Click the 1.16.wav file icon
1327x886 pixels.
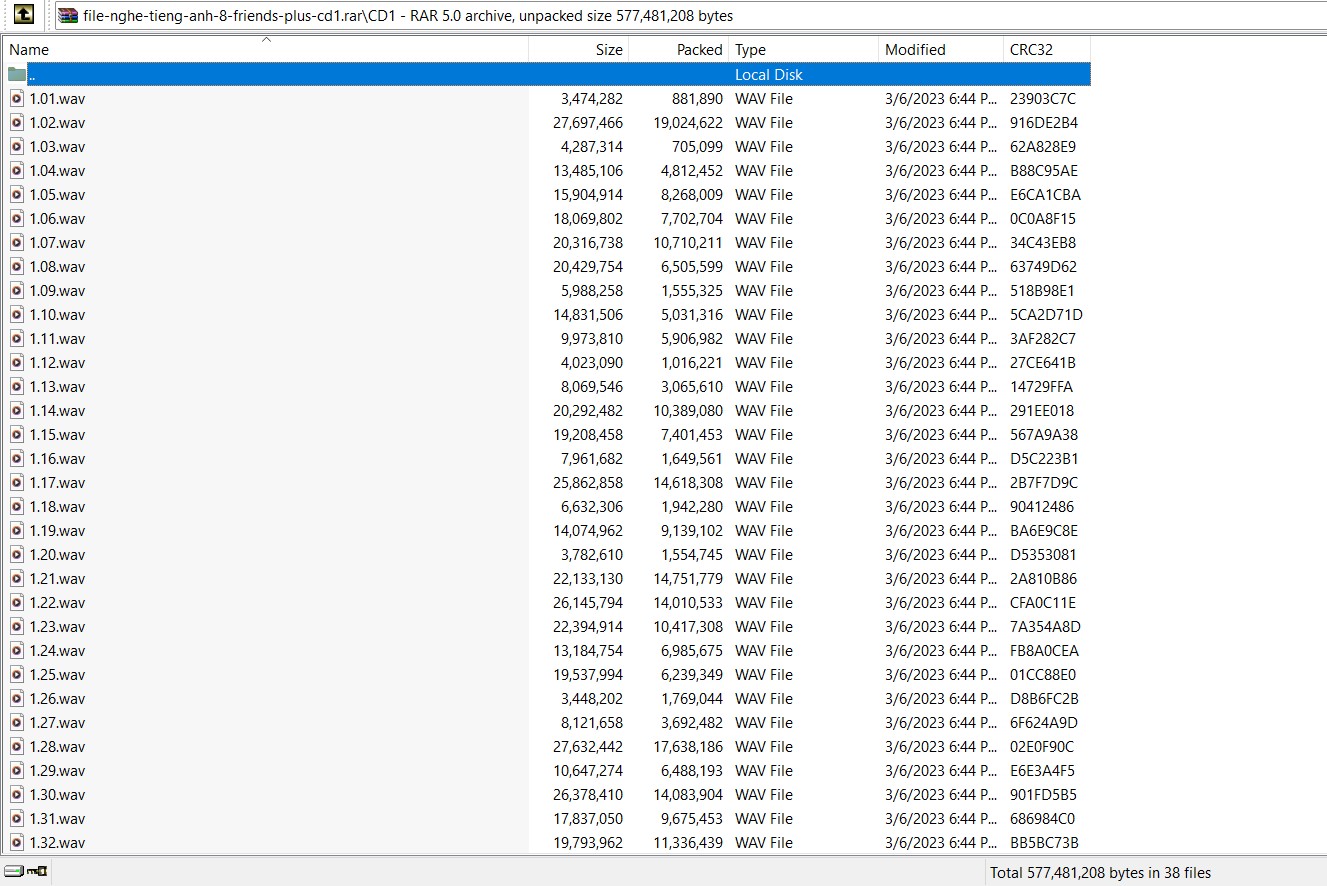tap(17, 458)
